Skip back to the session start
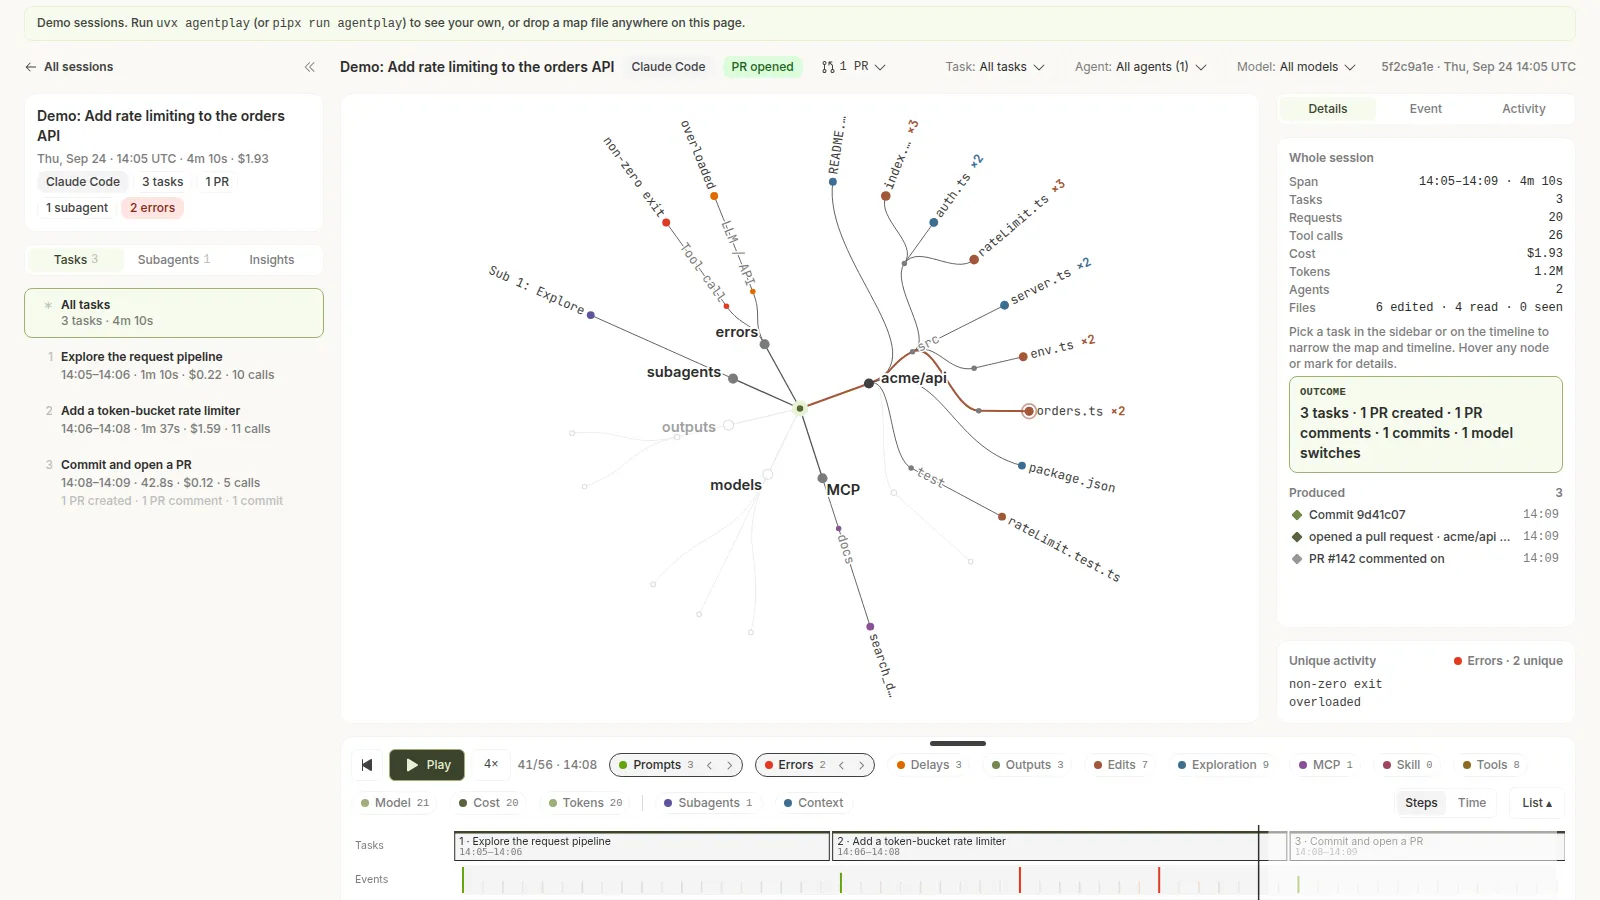Screen dimensions: 1600x900 coord(367,765)
